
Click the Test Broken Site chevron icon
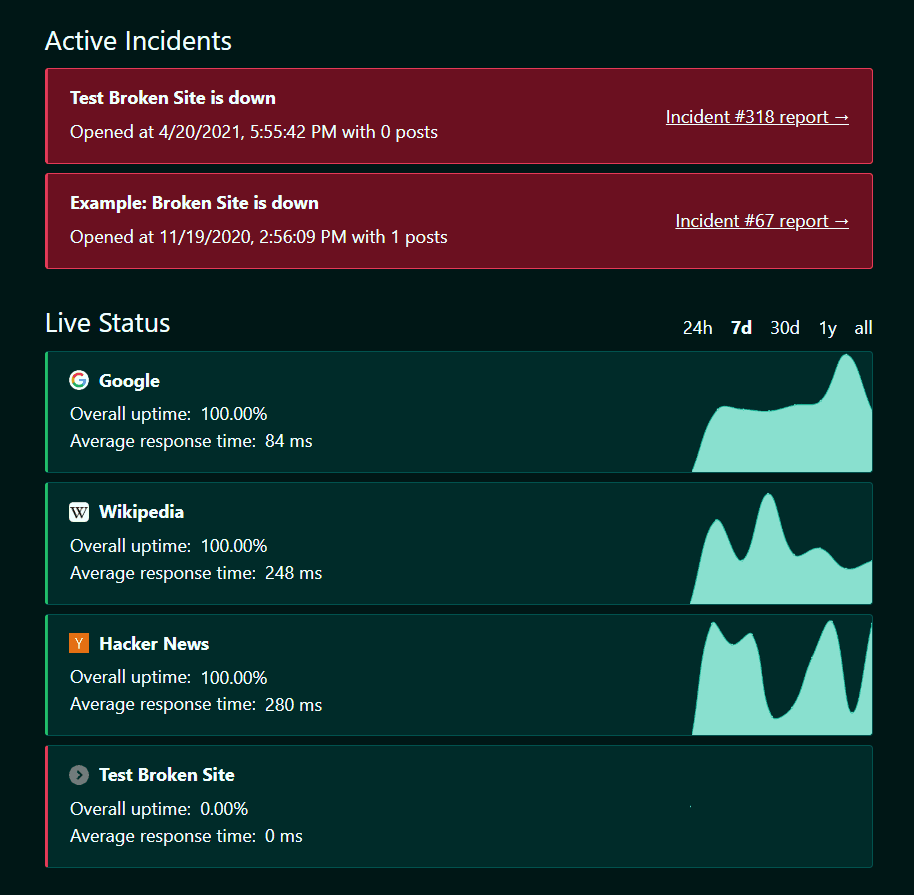pos(78,774)
